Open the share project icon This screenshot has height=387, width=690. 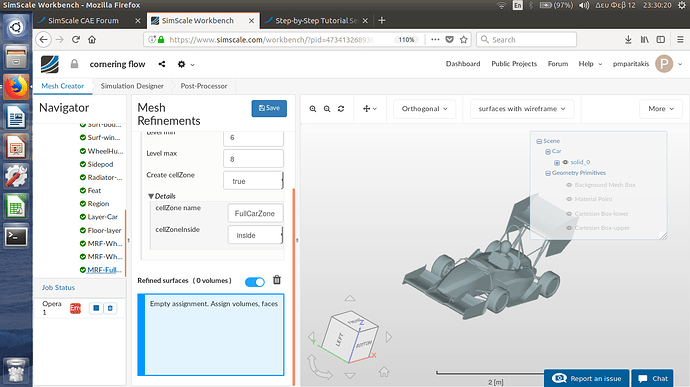[x=162, y=64]
